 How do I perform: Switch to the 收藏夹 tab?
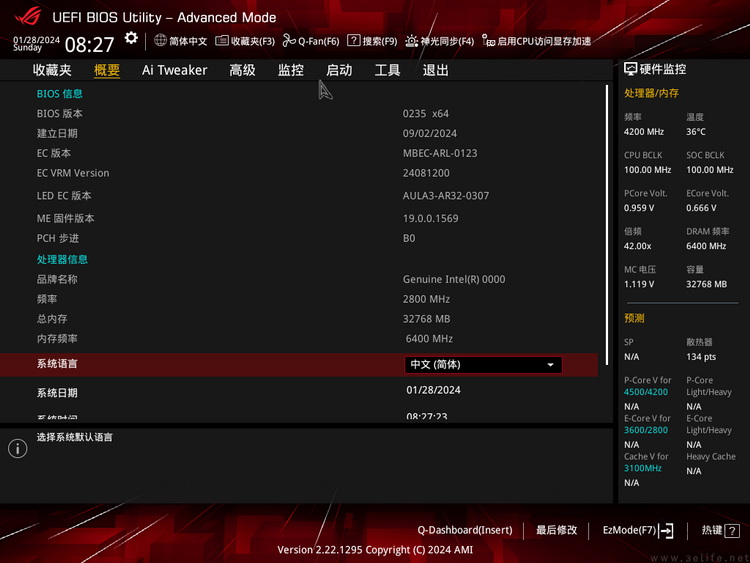[52, 70]
